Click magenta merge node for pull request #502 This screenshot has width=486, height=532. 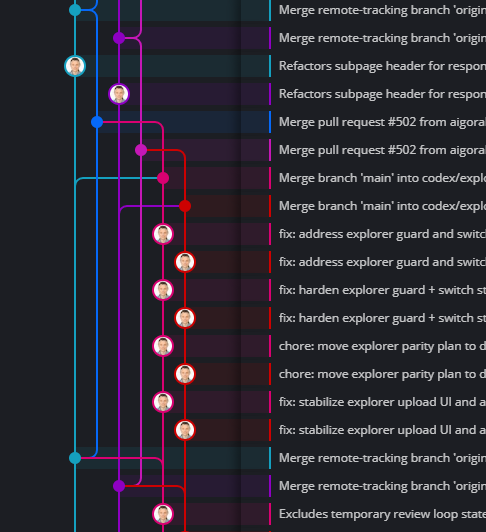pyautogui.click(x=141, y=150)
